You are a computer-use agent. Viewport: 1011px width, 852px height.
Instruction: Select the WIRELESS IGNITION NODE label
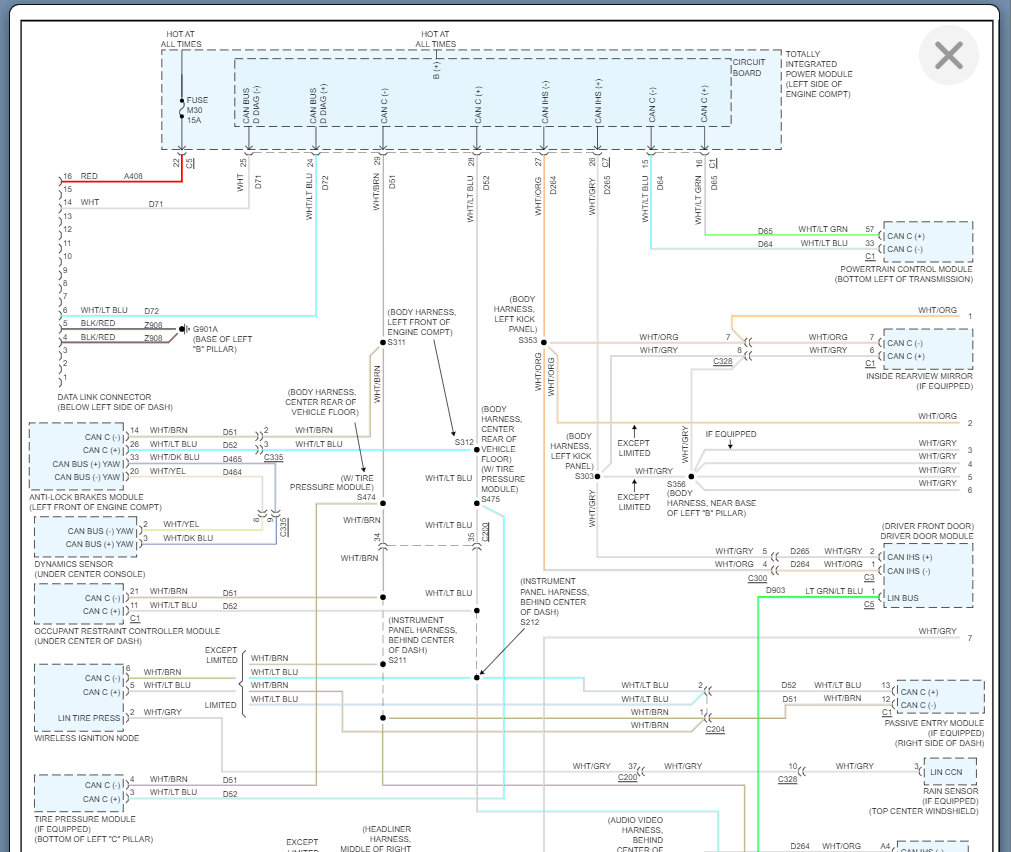(x=86, y=738)
